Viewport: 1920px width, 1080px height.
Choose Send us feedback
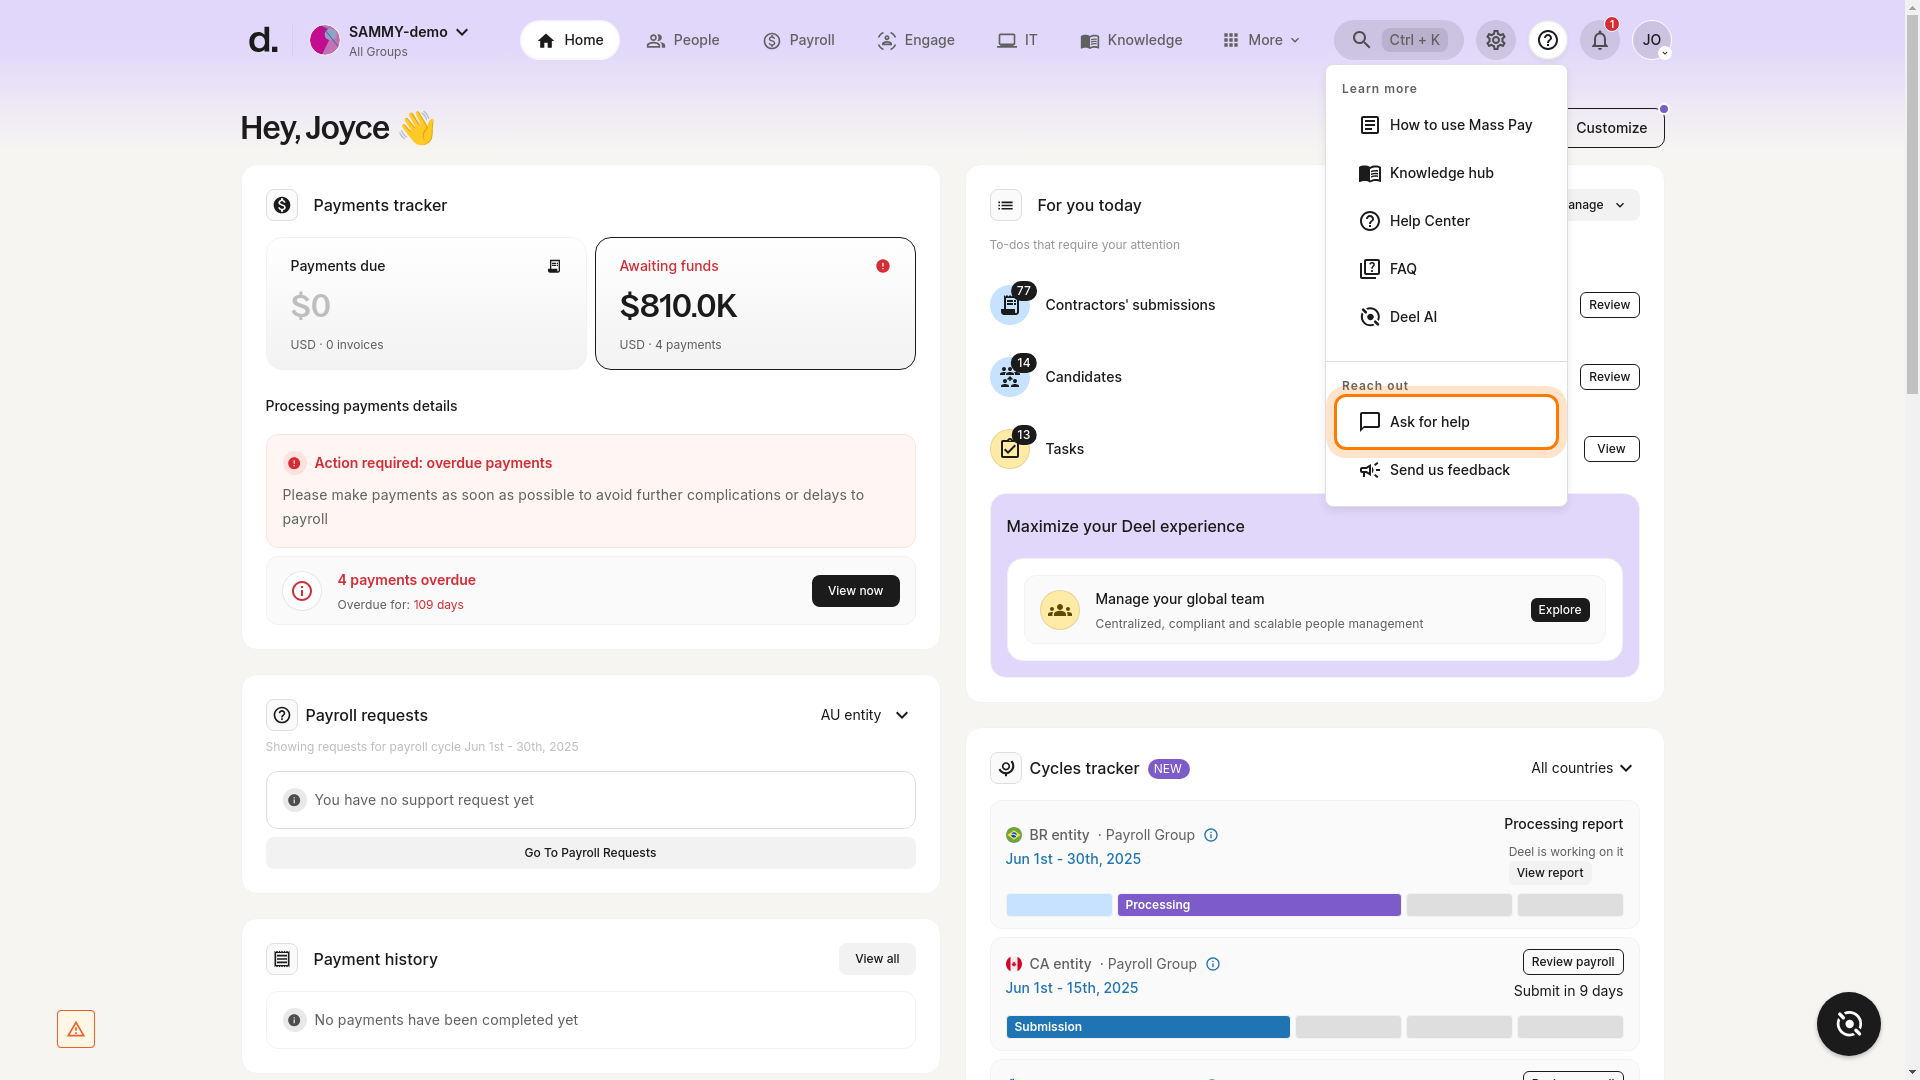pyautogui.click(x=1446, y=470)
